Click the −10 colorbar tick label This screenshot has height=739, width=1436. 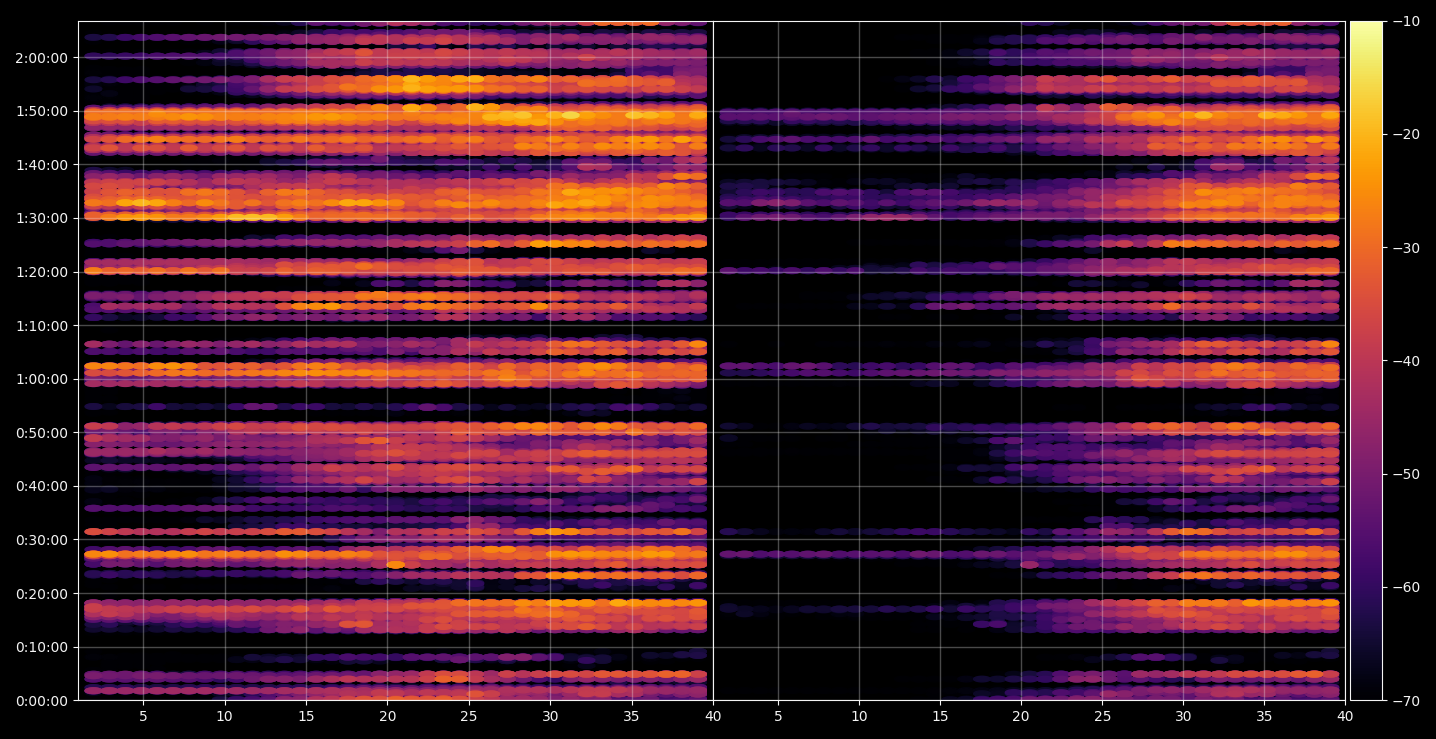[x=1405, y=21]
